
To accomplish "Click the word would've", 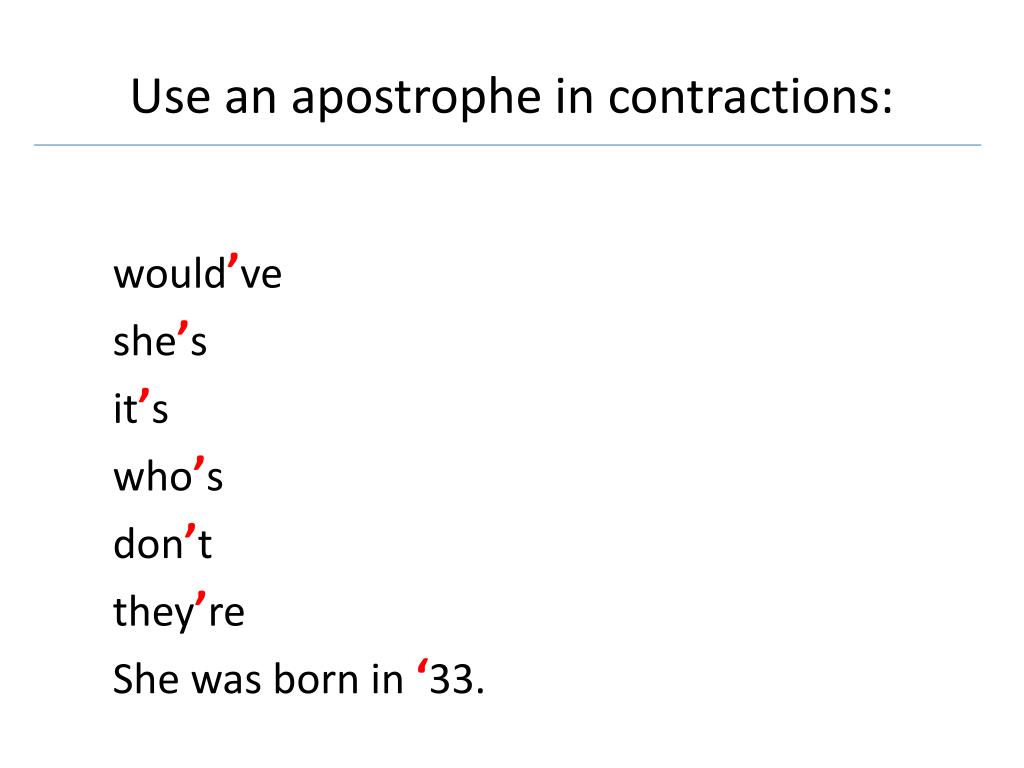I will tap(197, 272).
